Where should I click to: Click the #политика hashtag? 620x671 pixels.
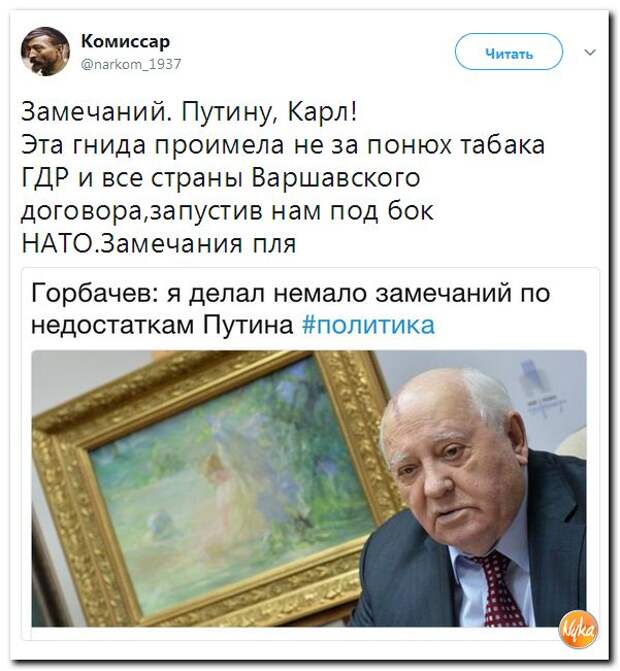(368, 325)
